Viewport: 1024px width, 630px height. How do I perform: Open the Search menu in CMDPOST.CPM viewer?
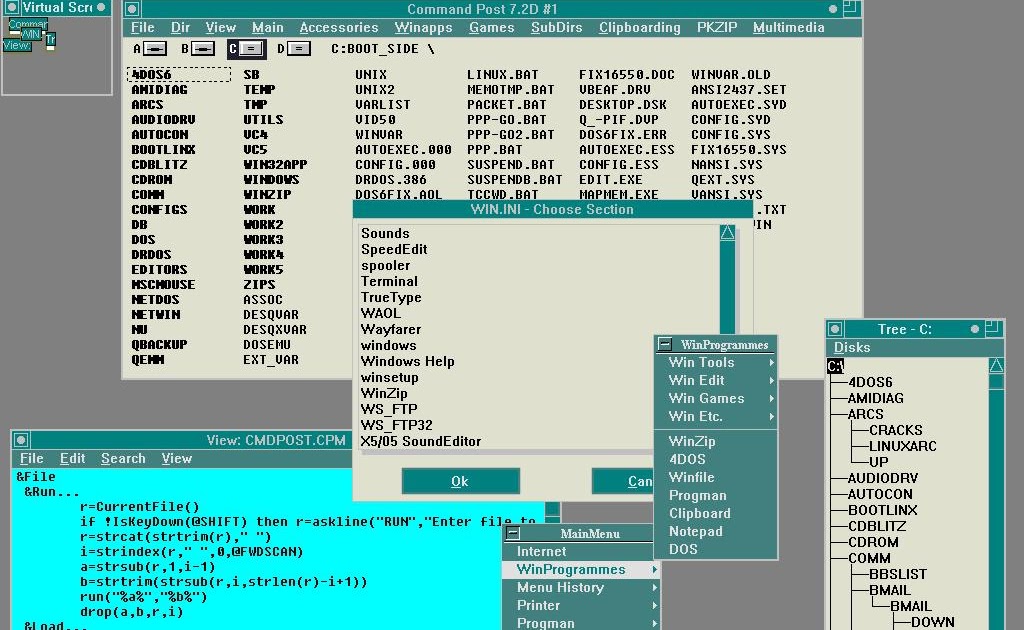(122, 458)
